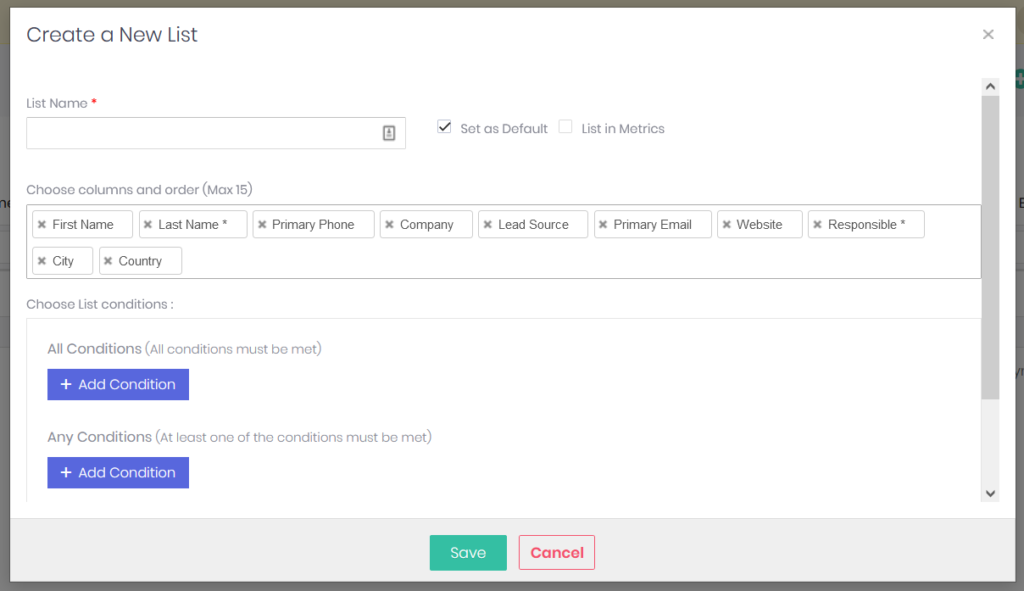
Task: Remove Lead Source column tag
Action: (488, 225)
